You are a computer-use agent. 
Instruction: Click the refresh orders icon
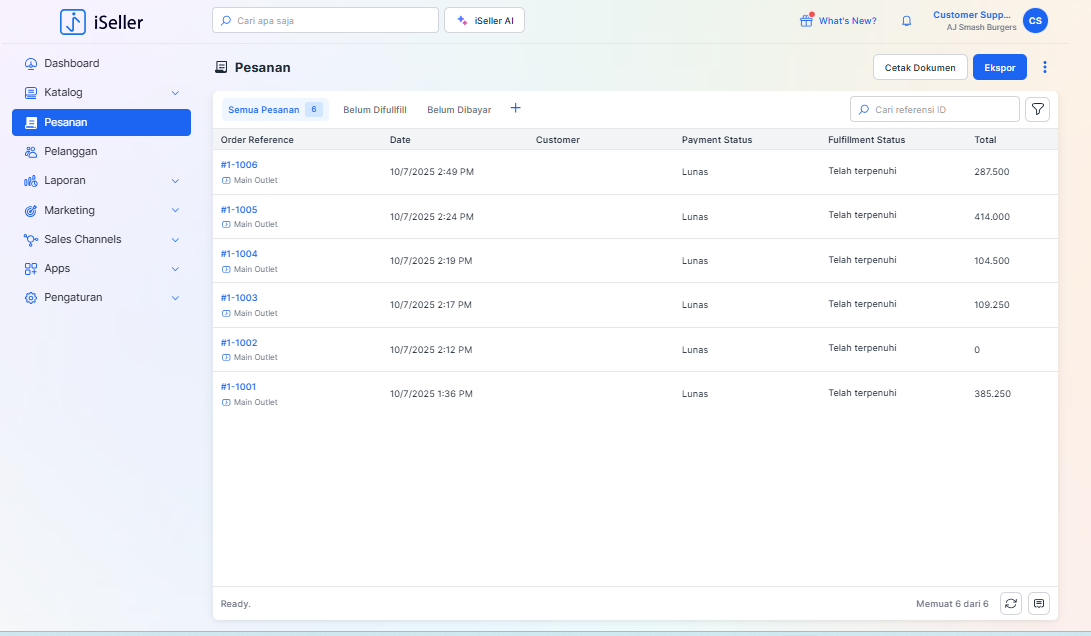1011,603
